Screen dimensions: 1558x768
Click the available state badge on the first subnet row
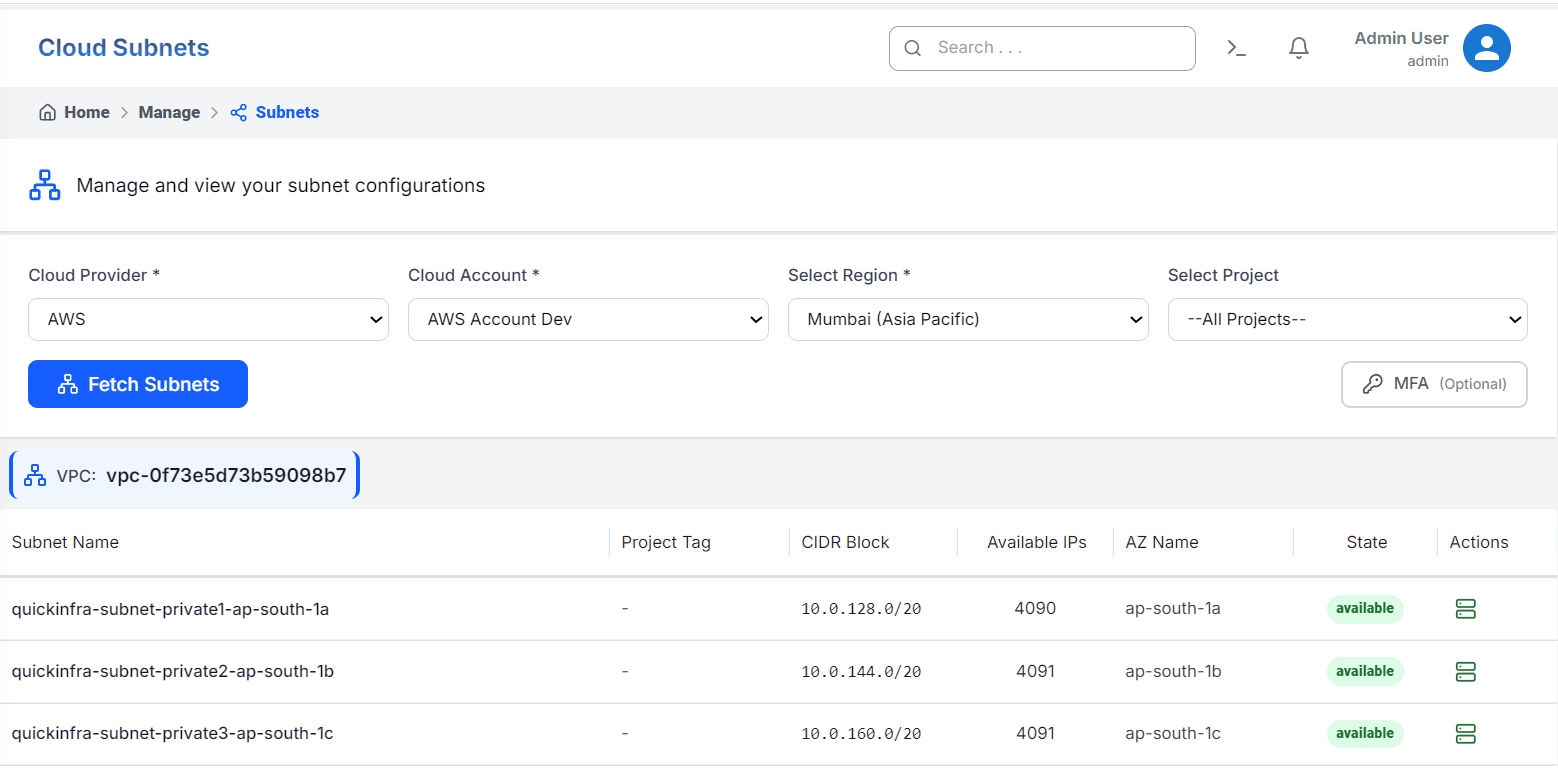(x=1365, y=608)
